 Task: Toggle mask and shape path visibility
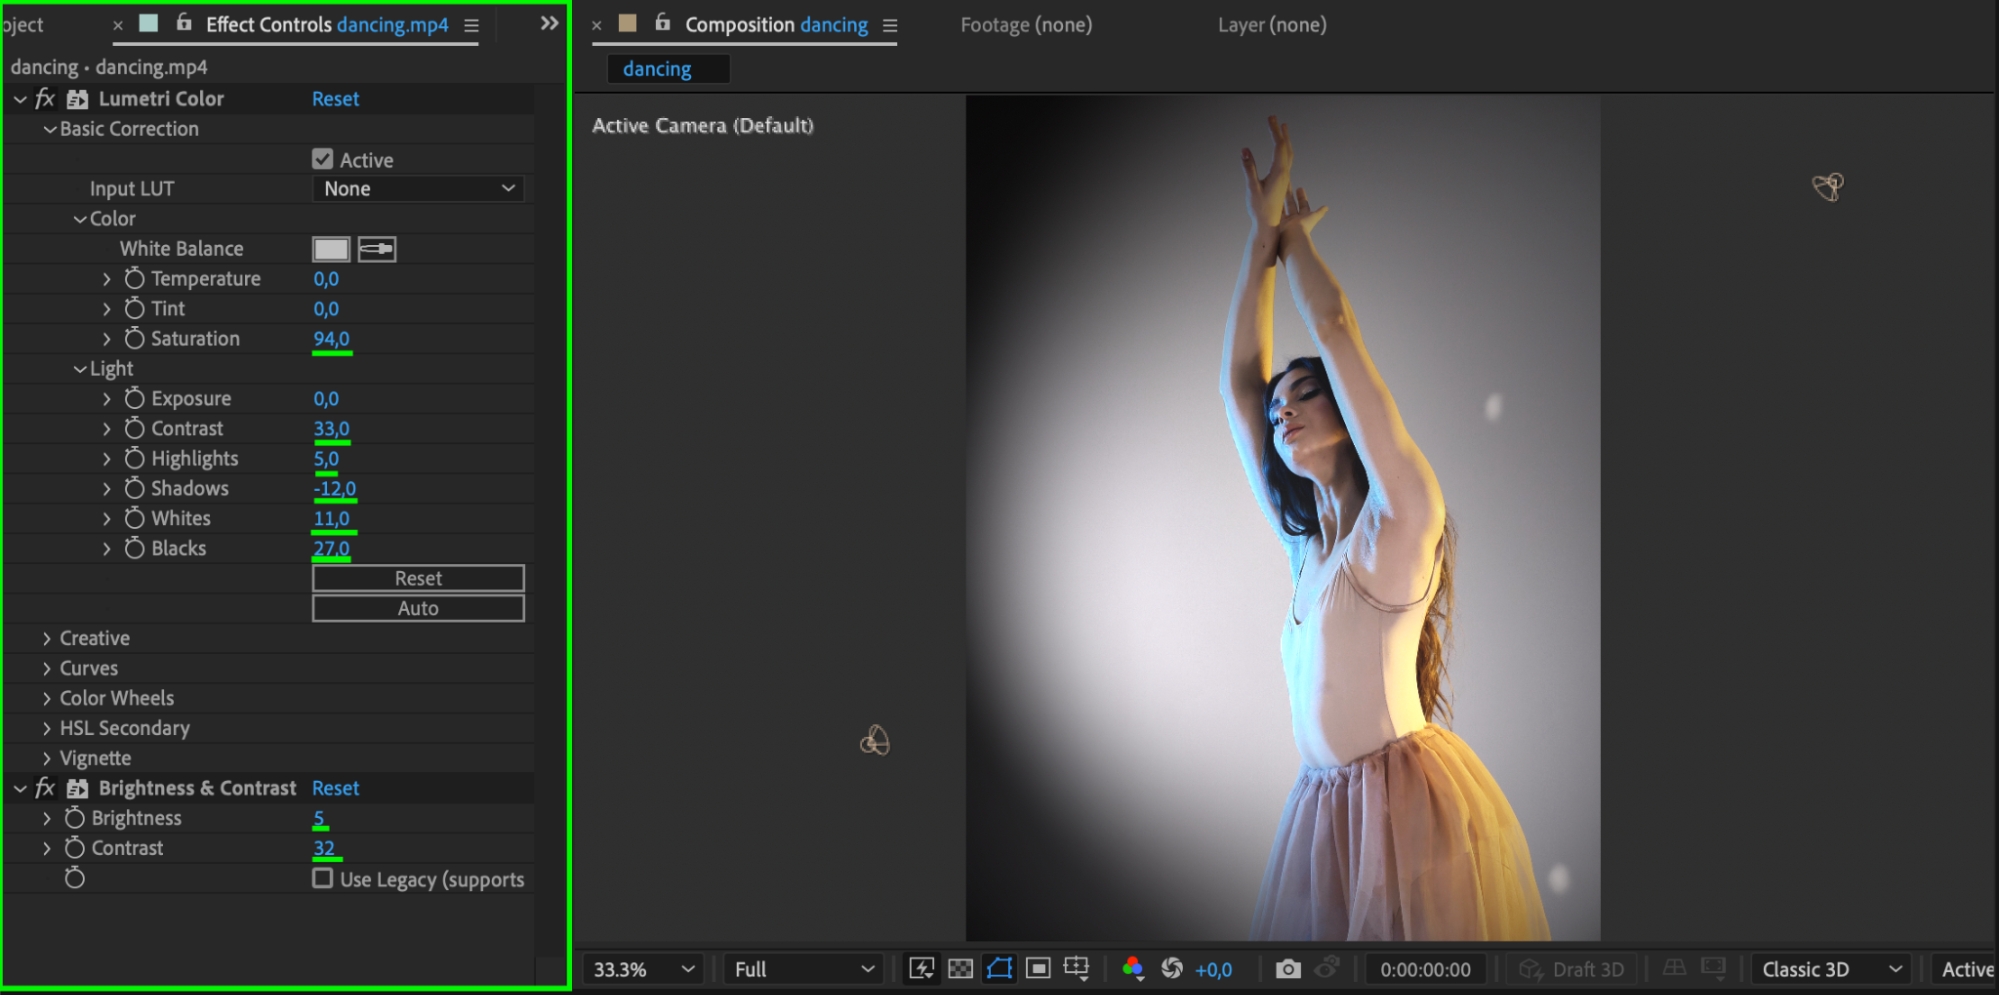point(999,968)
